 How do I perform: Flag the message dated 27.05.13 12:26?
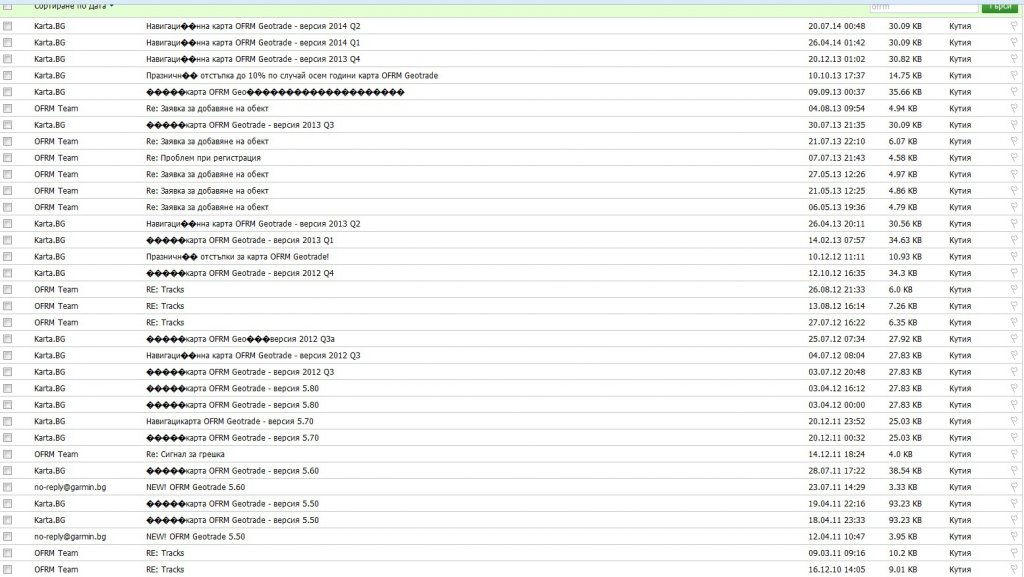click(x=1014, y=174)
